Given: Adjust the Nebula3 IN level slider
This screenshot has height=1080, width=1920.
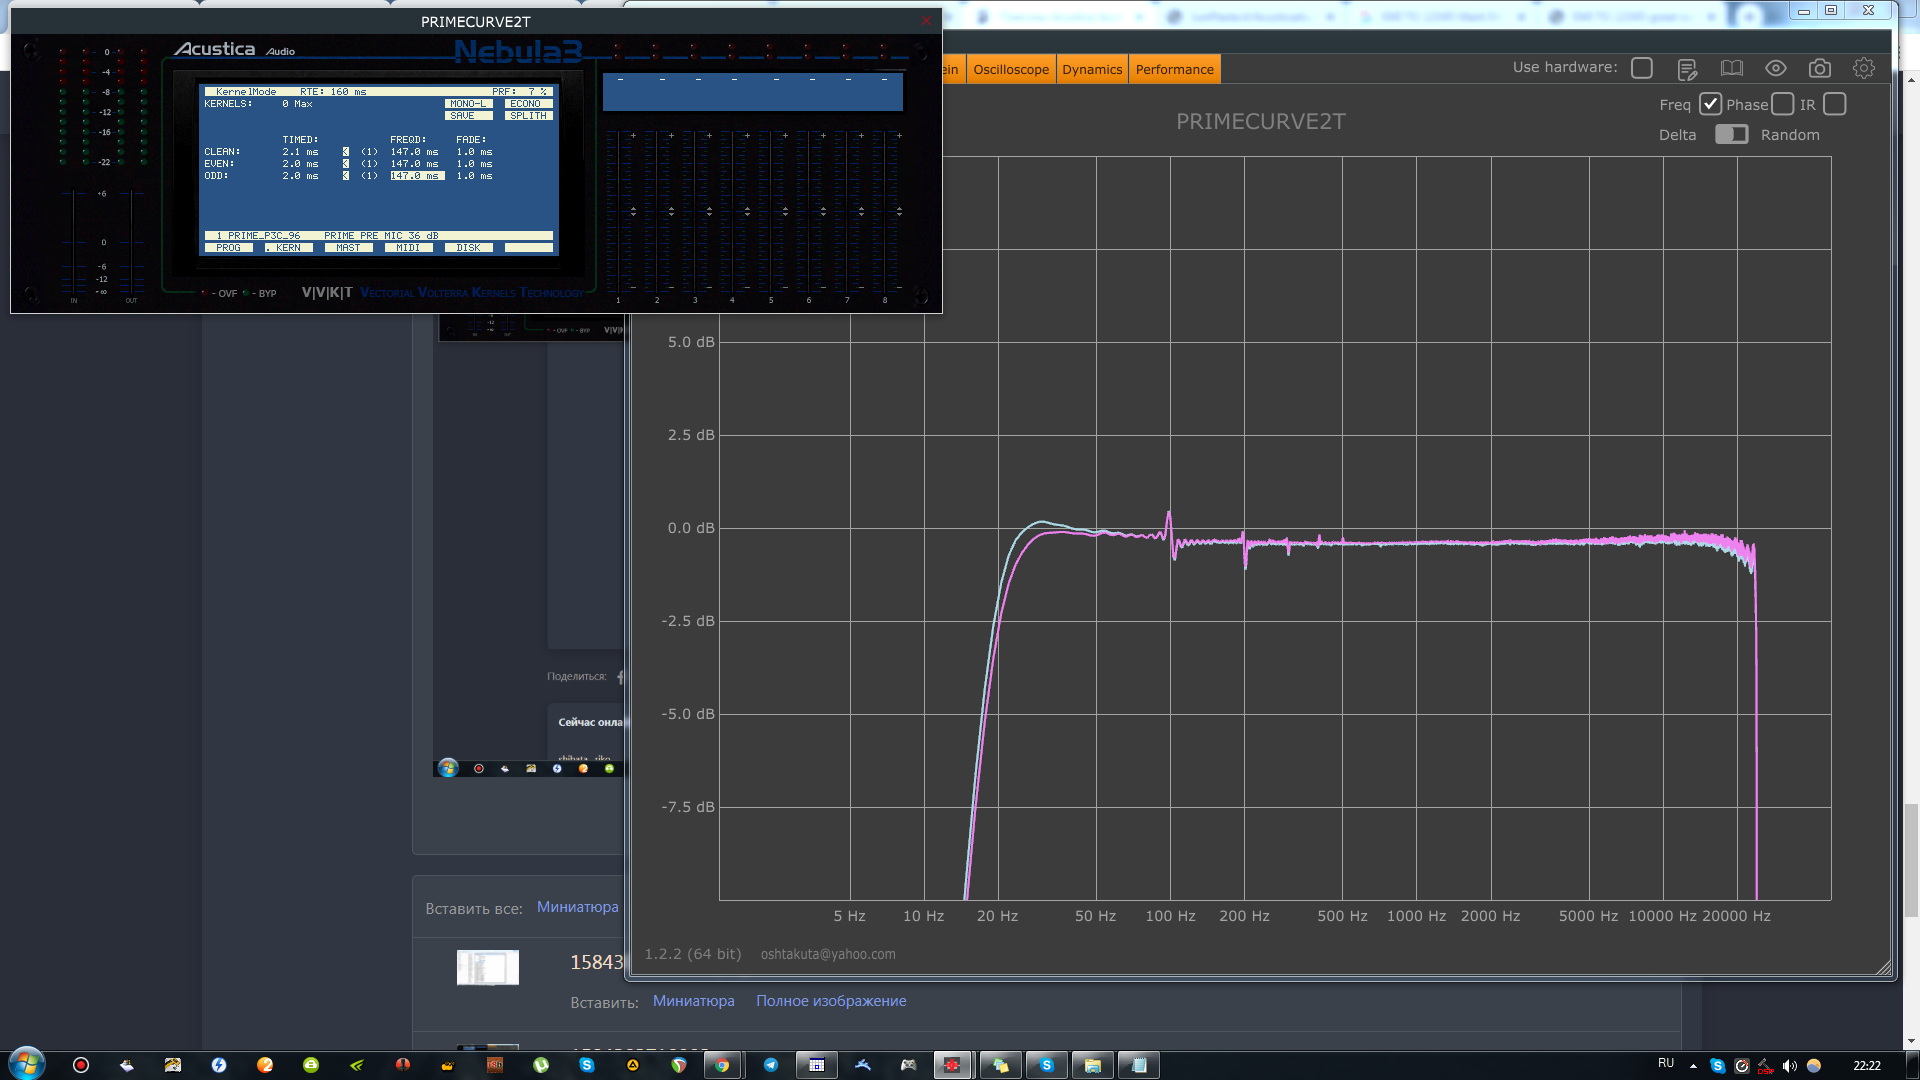Looking at the screenshot, I should click(x=74, y=242).
